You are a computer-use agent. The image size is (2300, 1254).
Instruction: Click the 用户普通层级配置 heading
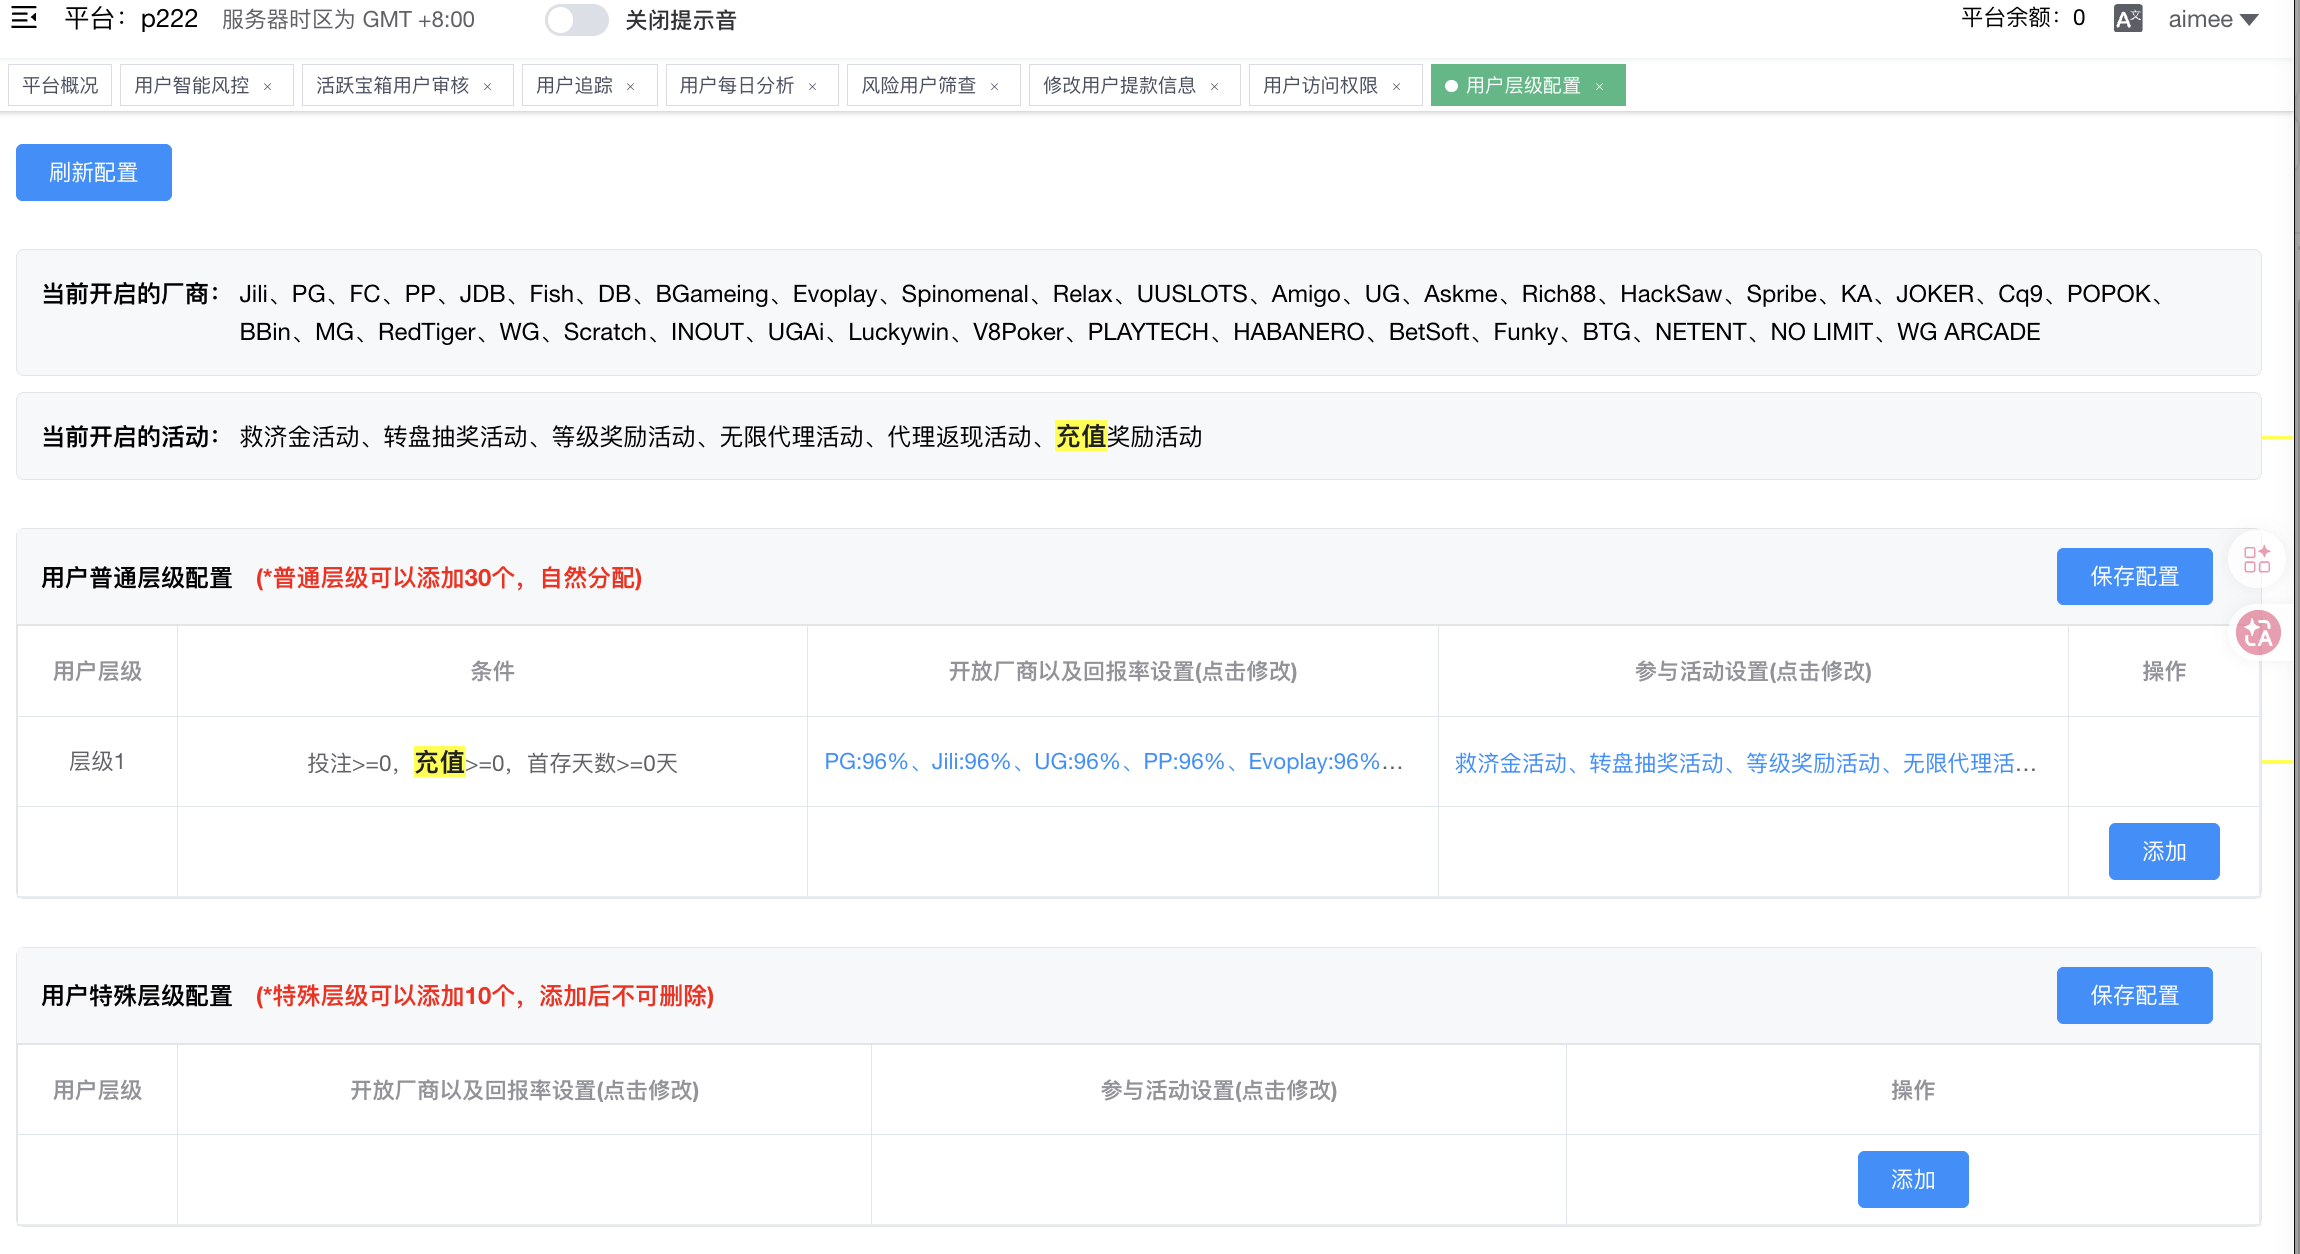click(137, 578)
